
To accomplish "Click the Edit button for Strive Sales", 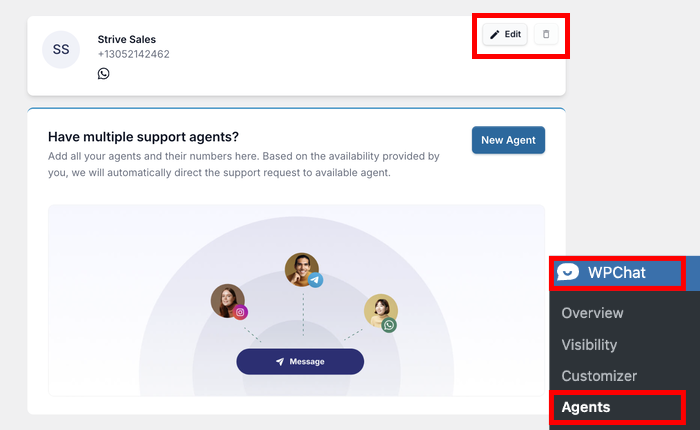I will (505, 34).
